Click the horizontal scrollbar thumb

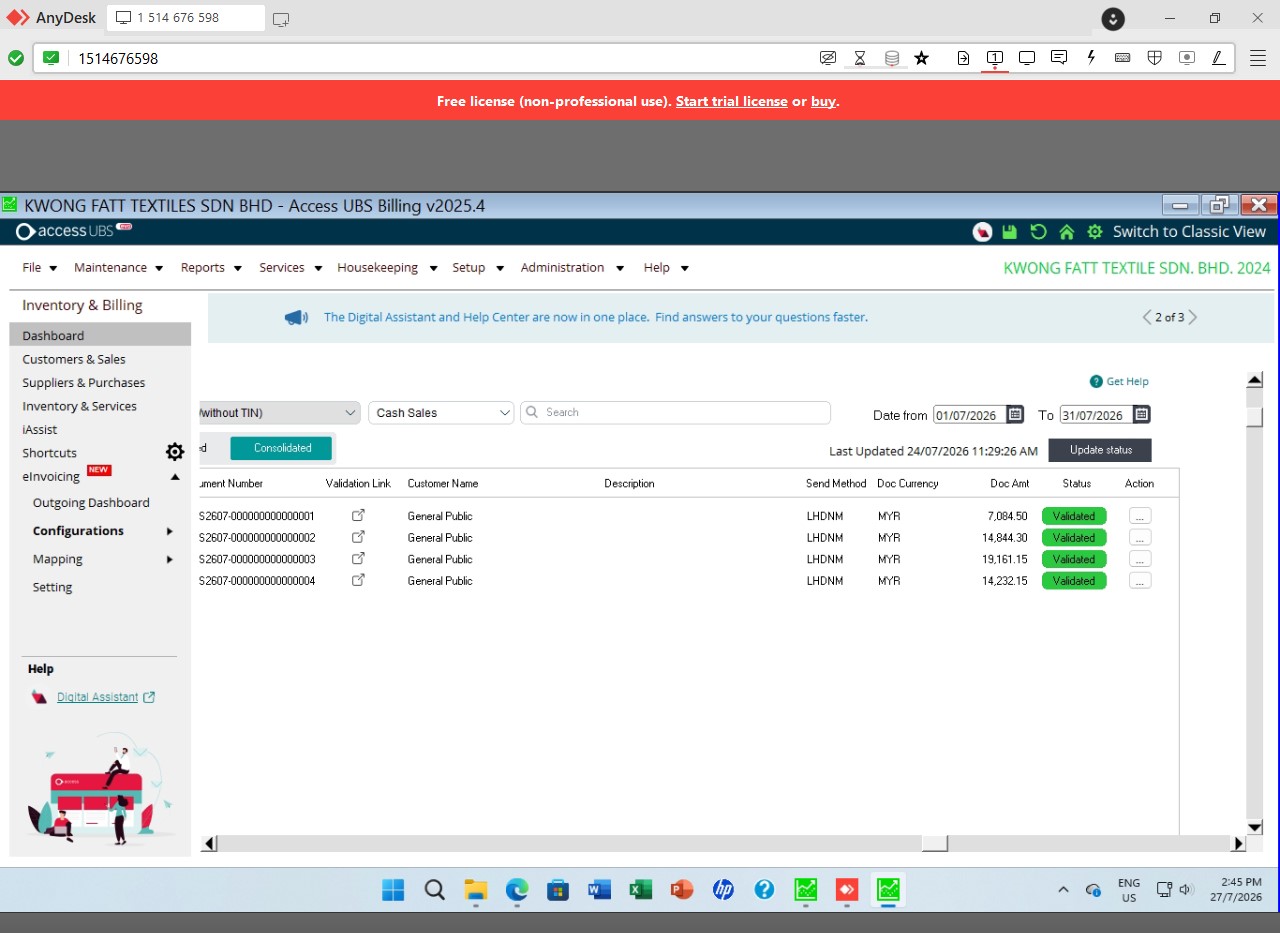(934, 844)
